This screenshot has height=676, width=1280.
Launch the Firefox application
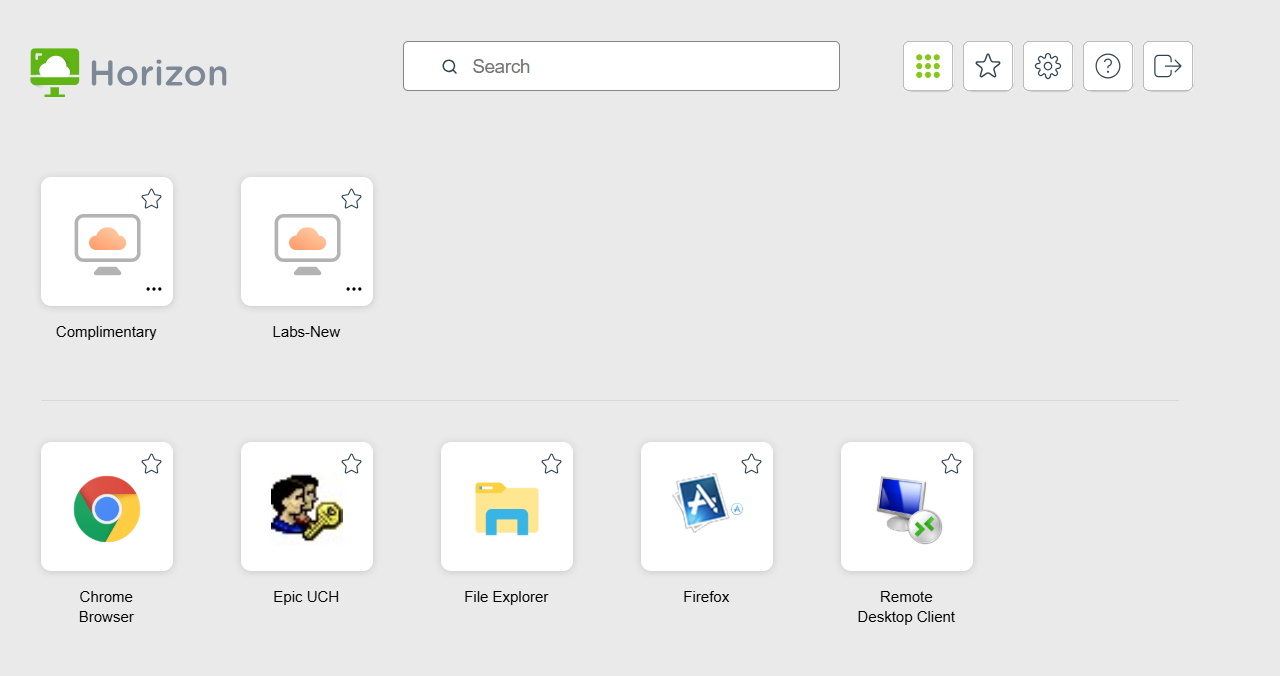[x=707, y=507]
